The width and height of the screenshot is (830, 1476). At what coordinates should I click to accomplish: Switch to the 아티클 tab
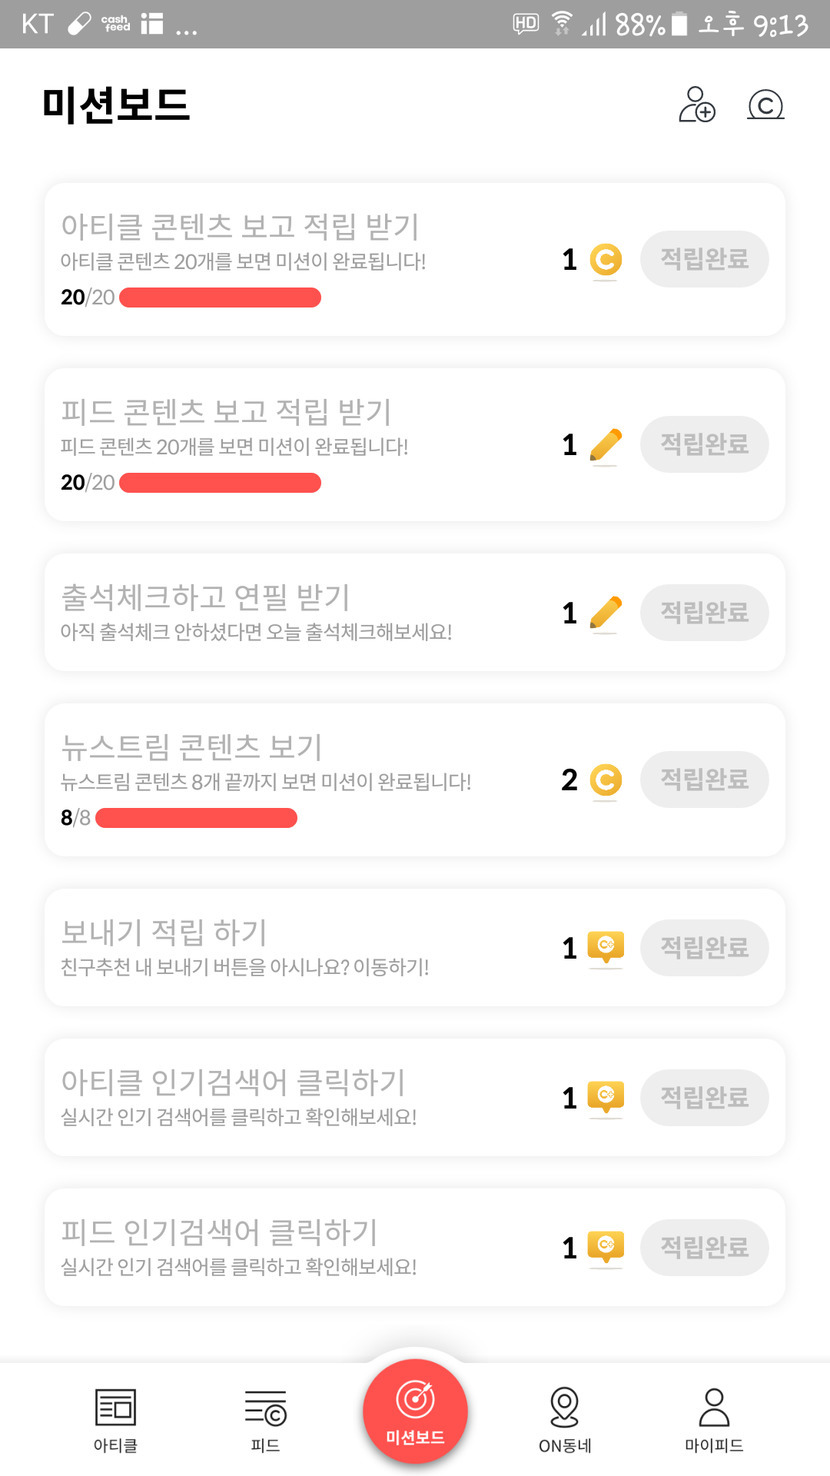coord(115,1420)
